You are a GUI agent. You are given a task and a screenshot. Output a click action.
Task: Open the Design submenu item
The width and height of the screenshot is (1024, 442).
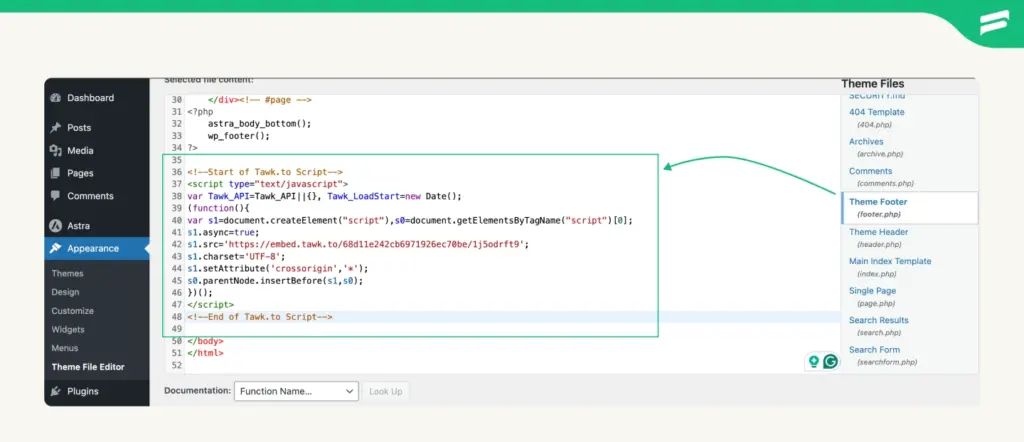coord(65,292)
